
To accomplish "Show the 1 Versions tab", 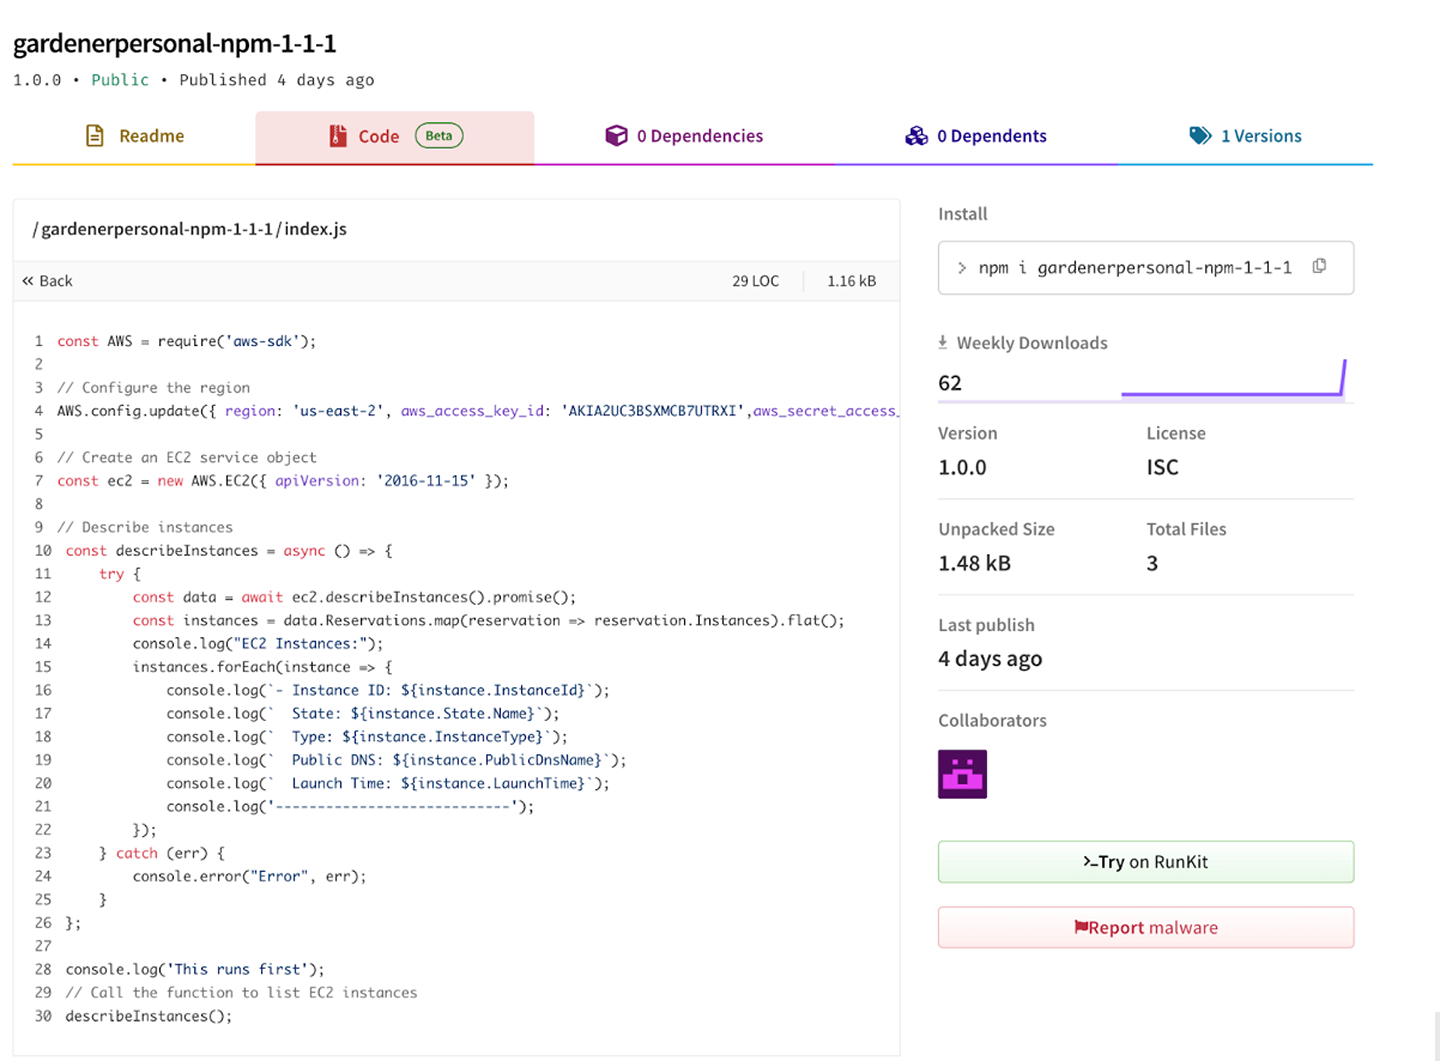I will pos(1245,136).
